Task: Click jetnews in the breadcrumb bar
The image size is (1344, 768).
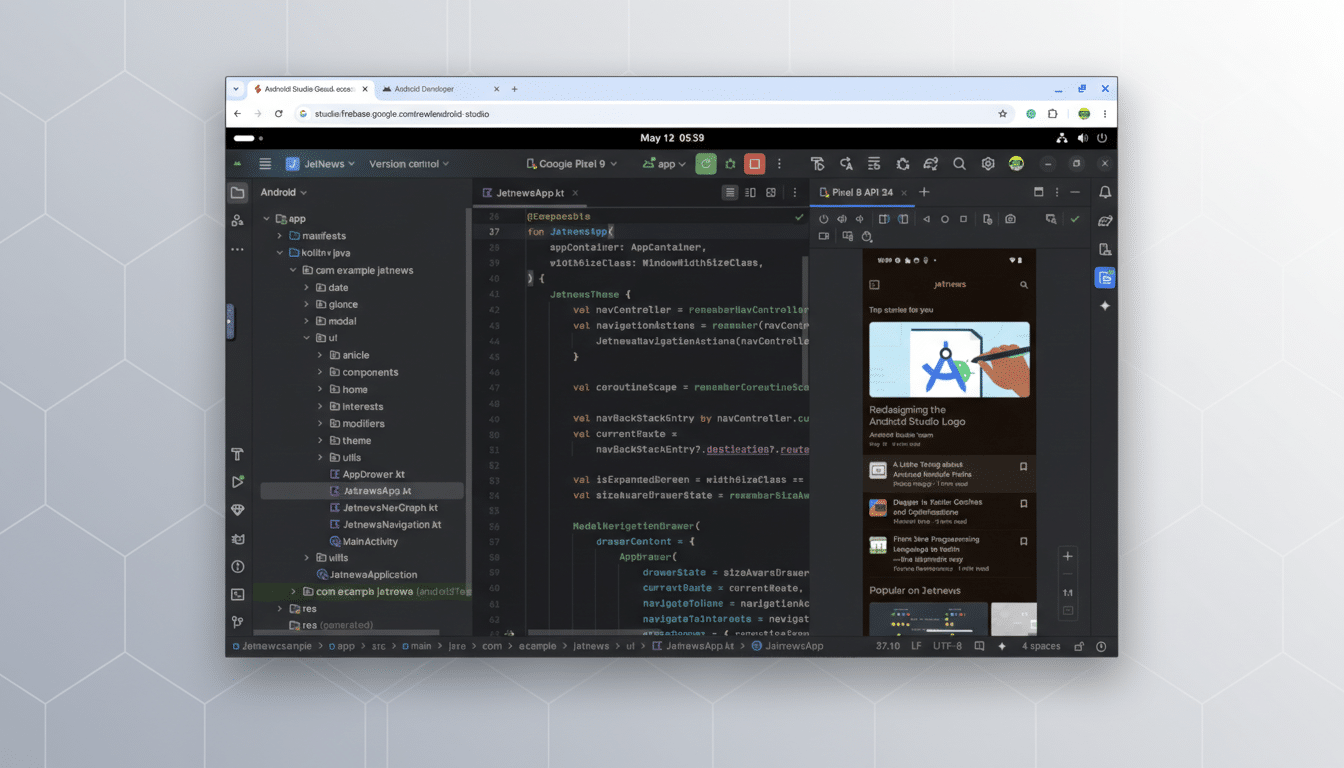Action: pos(590,646)
